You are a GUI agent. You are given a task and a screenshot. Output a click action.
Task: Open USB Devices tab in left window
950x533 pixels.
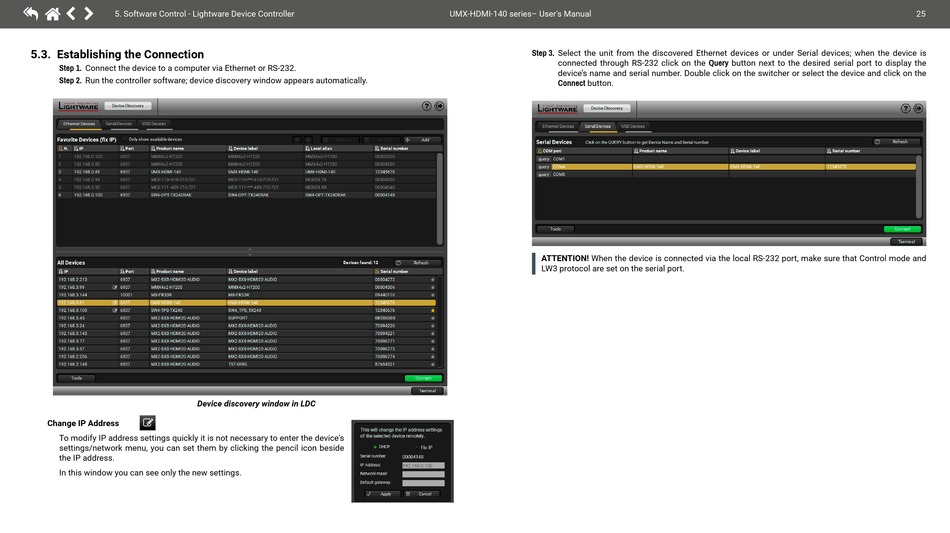pyautogui.click(x=154, y=124)
